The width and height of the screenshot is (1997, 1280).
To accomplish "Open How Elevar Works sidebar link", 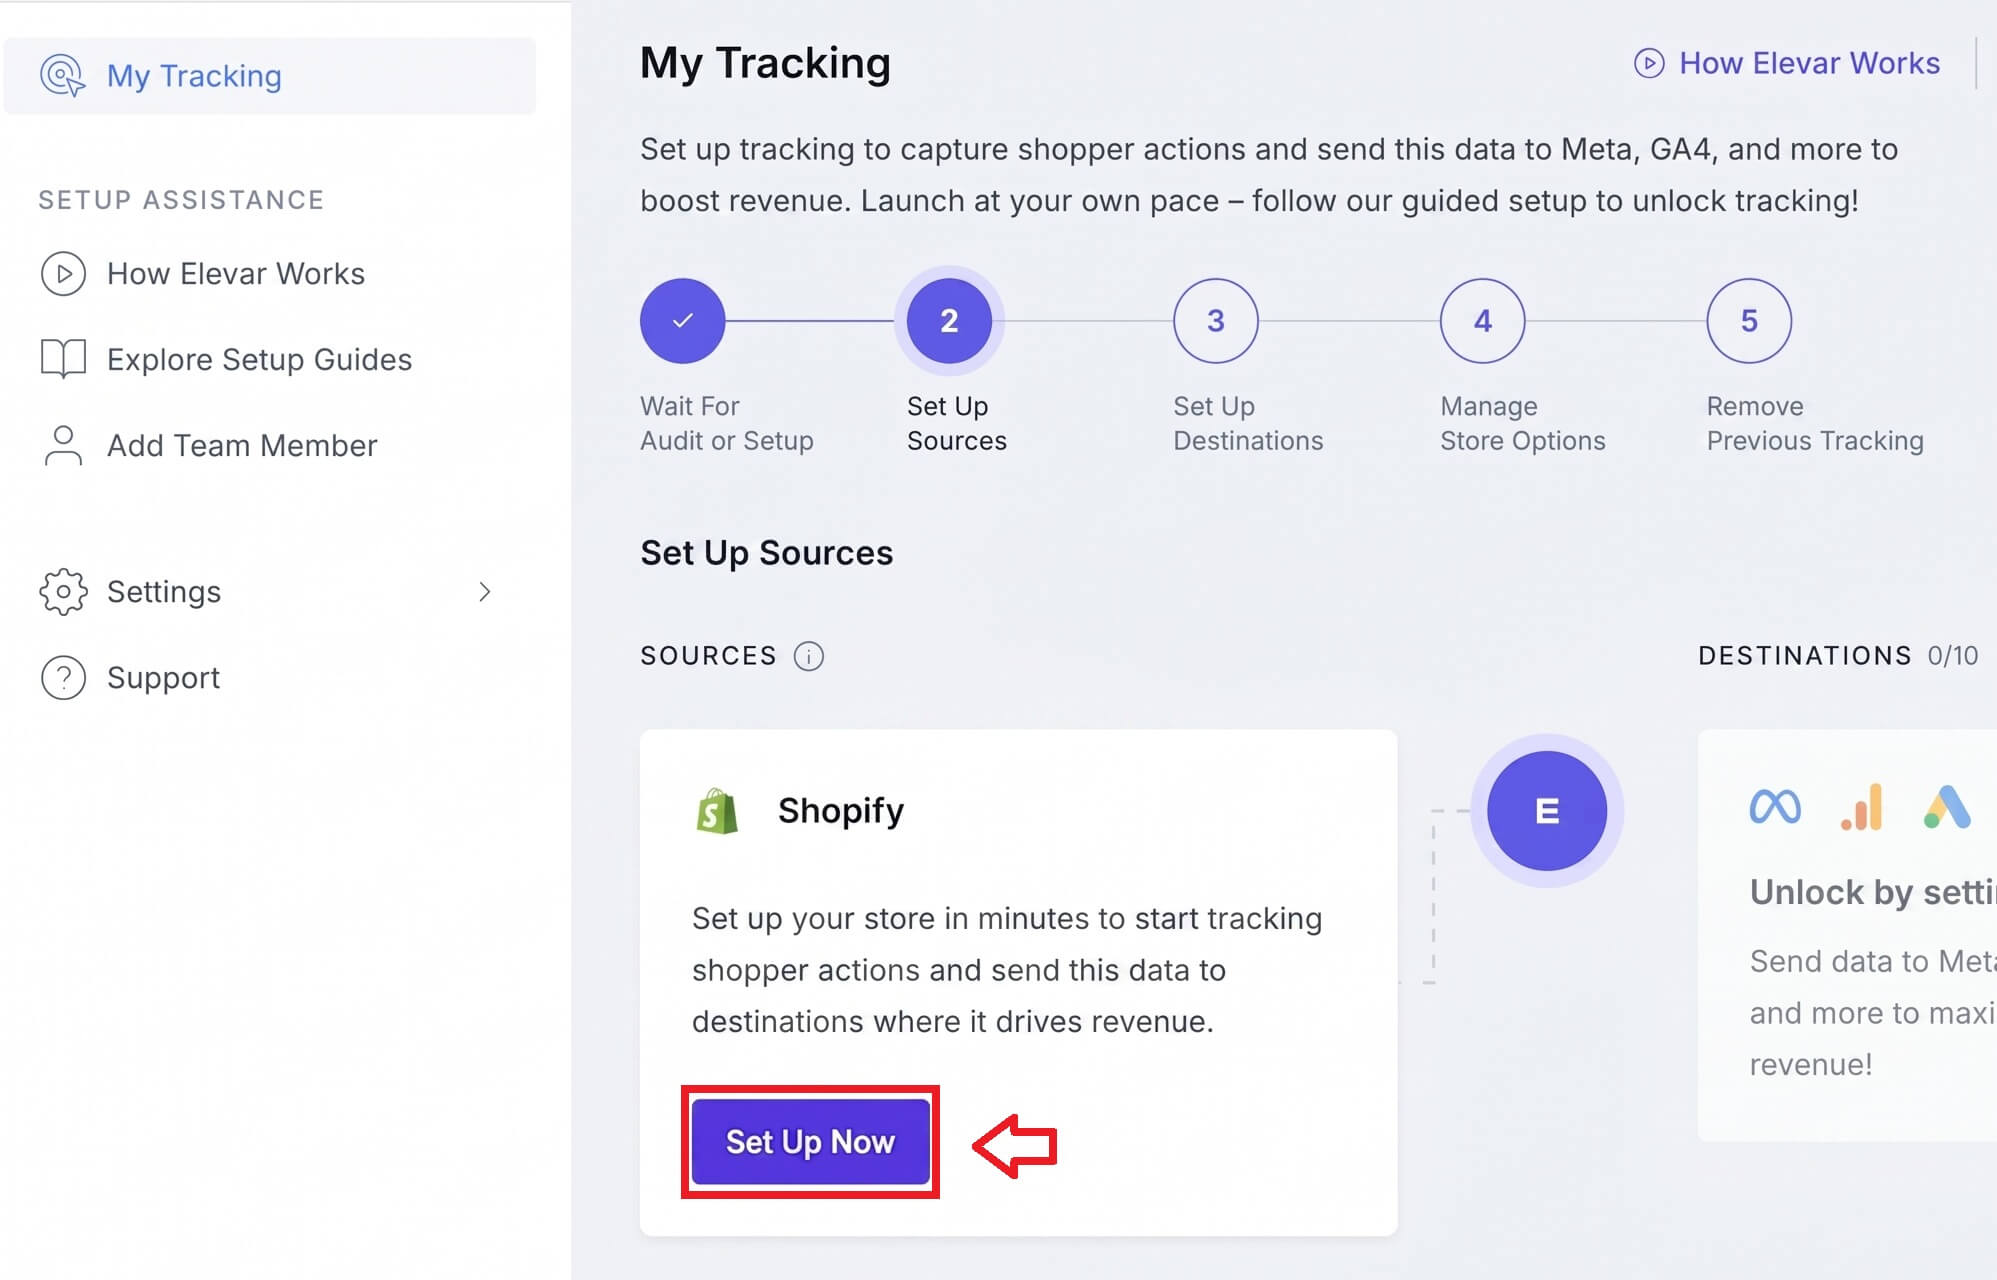I will (202, 274).
